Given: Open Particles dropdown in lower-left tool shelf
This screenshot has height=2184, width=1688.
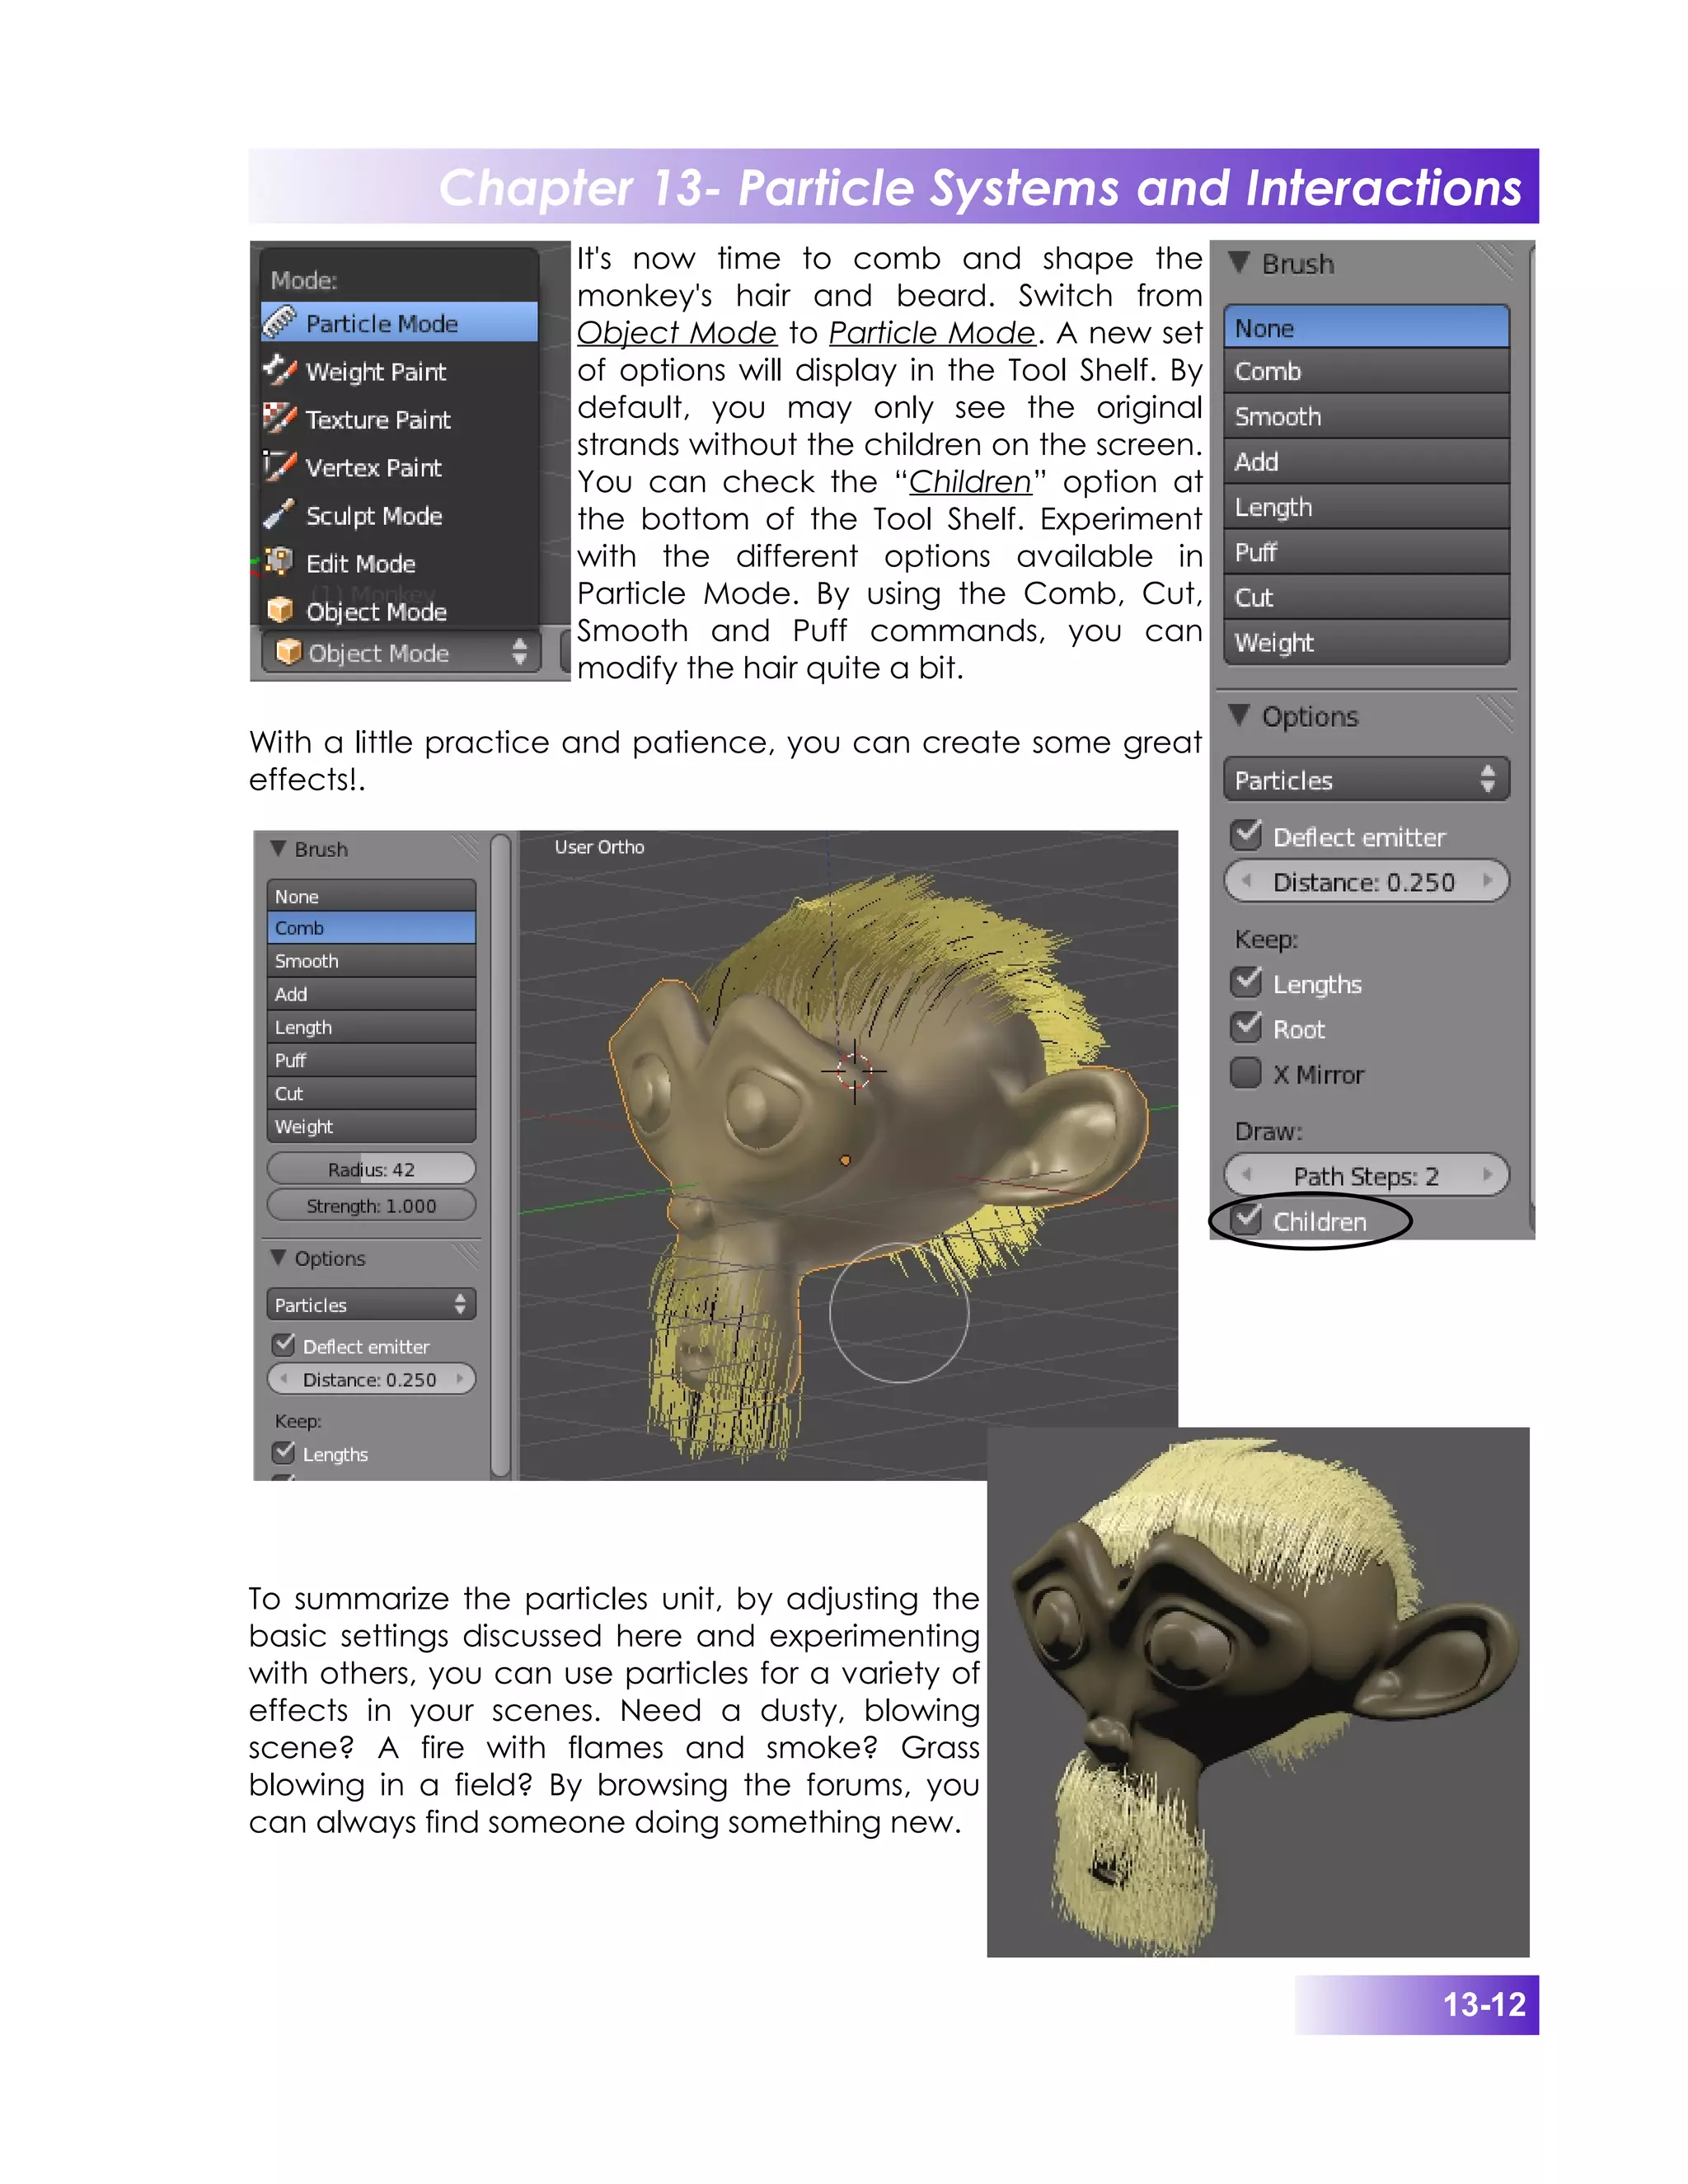Looking at the screenshot, I should [371, 1304].
